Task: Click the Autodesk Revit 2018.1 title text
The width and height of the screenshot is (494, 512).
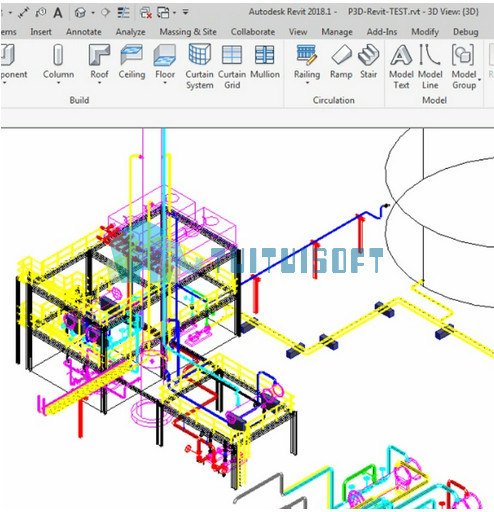Action: click(x=290, y=12)
